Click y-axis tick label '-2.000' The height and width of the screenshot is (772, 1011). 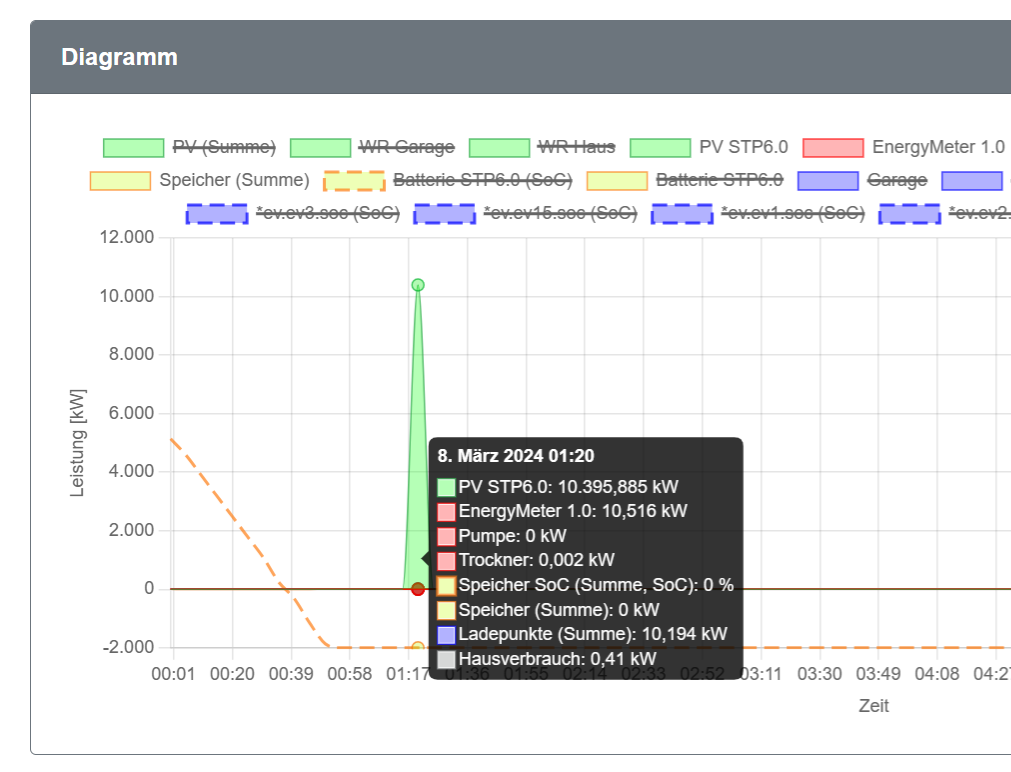(x=128, y=647)
